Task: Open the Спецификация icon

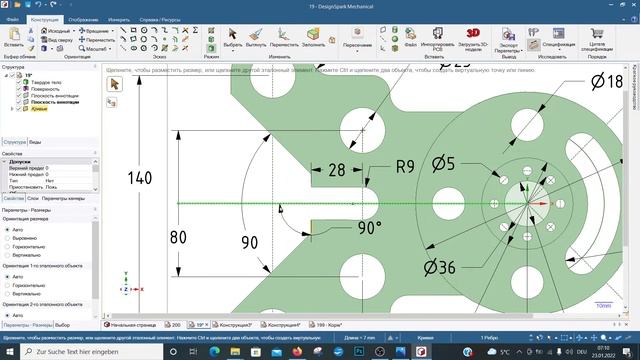Action: coord(558,33)
